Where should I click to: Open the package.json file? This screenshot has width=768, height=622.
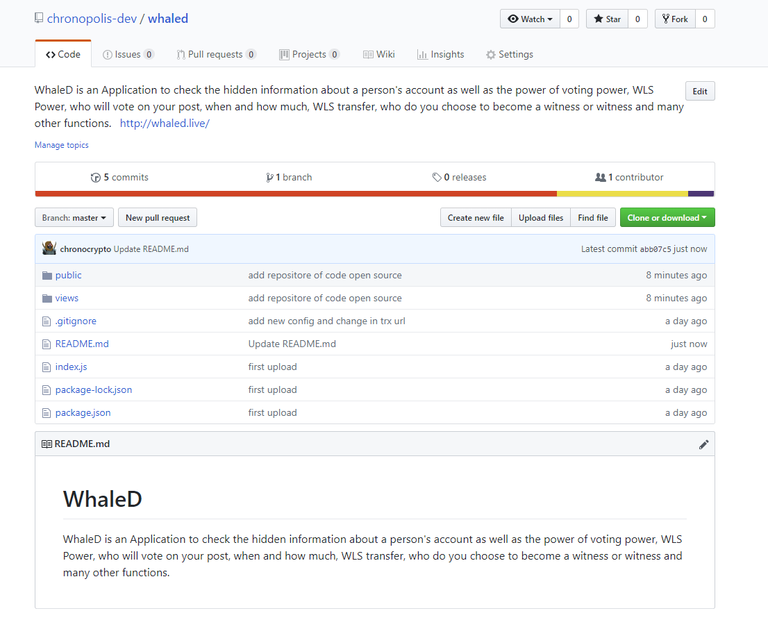coord(83,413)
